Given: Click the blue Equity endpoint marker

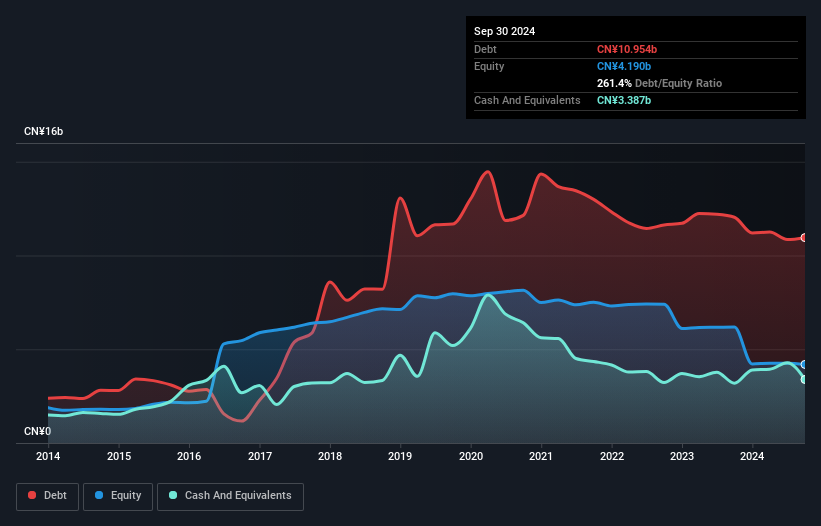Looking at the screenshot, I should 804,364.
